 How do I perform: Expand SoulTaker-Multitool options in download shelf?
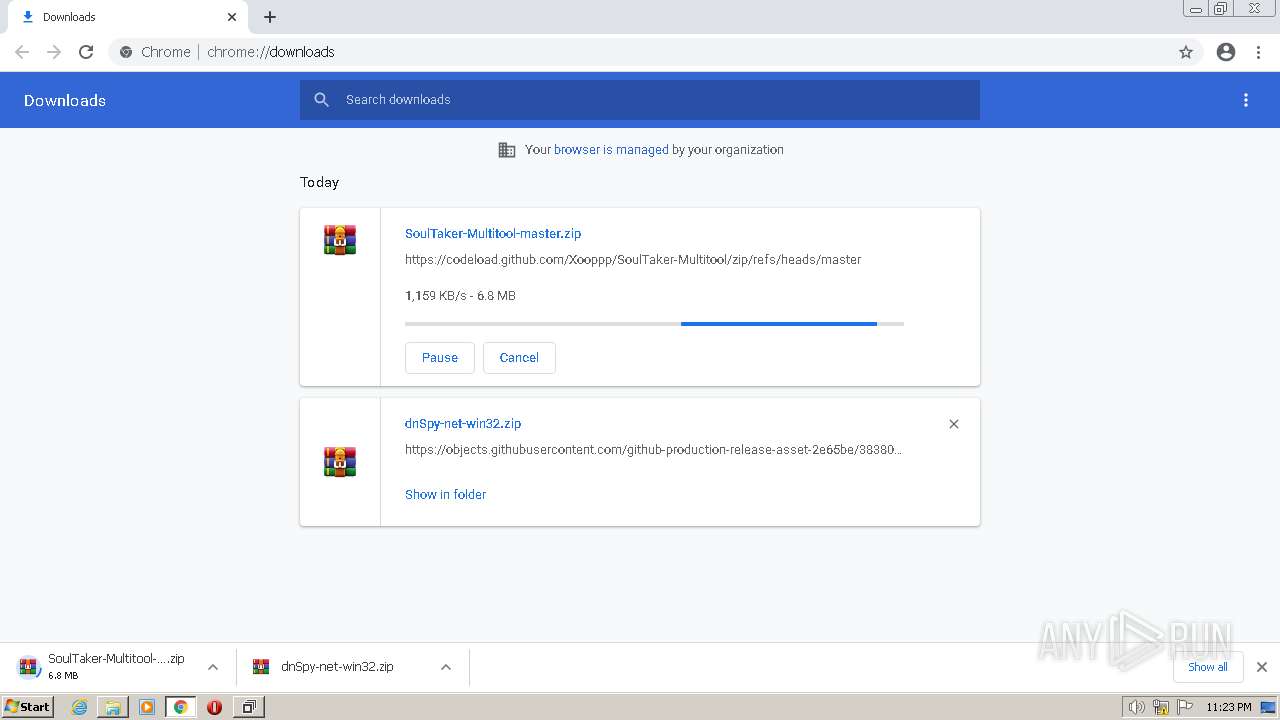point(213,667)
